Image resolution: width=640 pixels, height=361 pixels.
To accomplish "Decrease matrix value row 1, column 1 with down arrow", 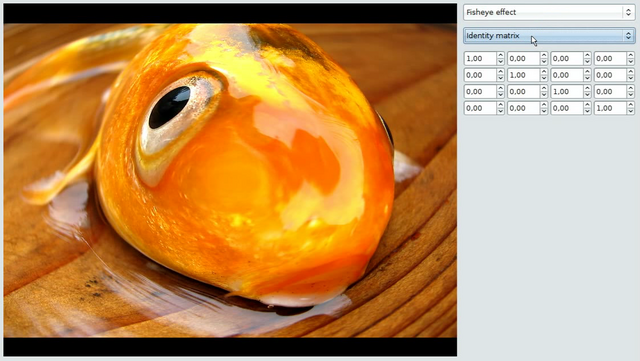I will (500, 62).
